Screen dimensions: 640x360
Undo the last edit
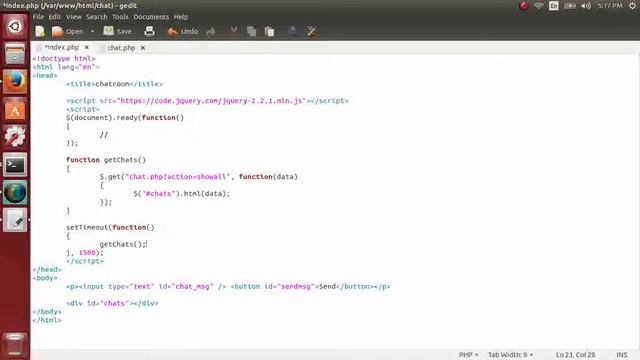point(183,31)
